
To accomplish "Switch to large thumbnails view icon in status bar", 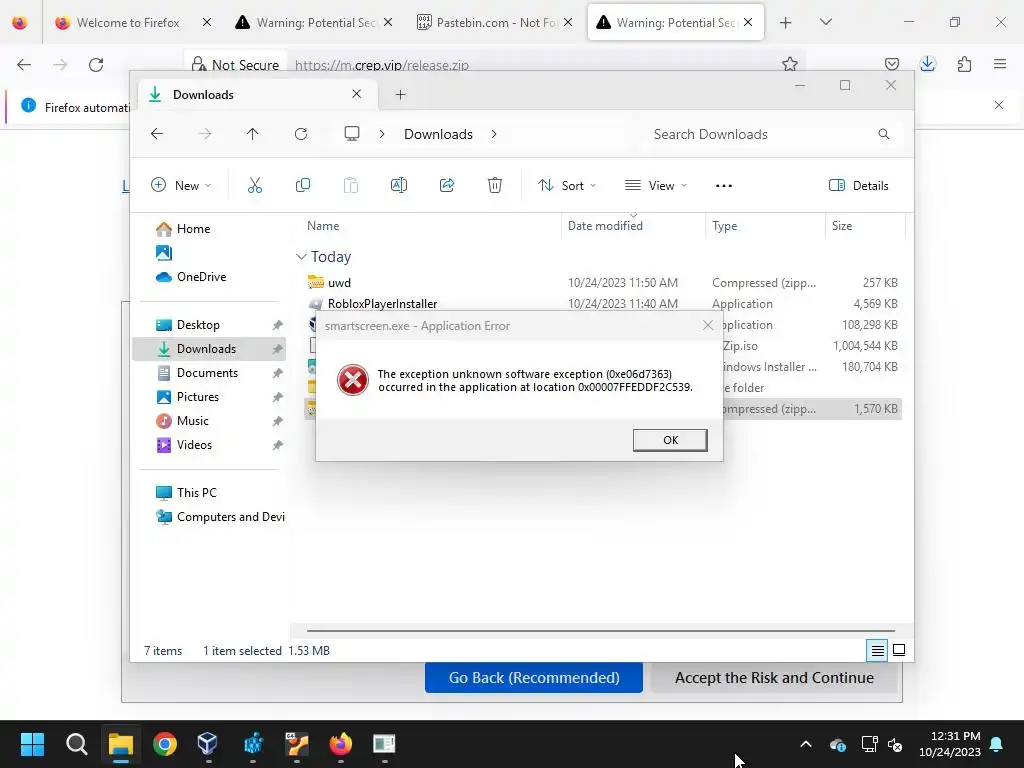I will click(899, 650).
